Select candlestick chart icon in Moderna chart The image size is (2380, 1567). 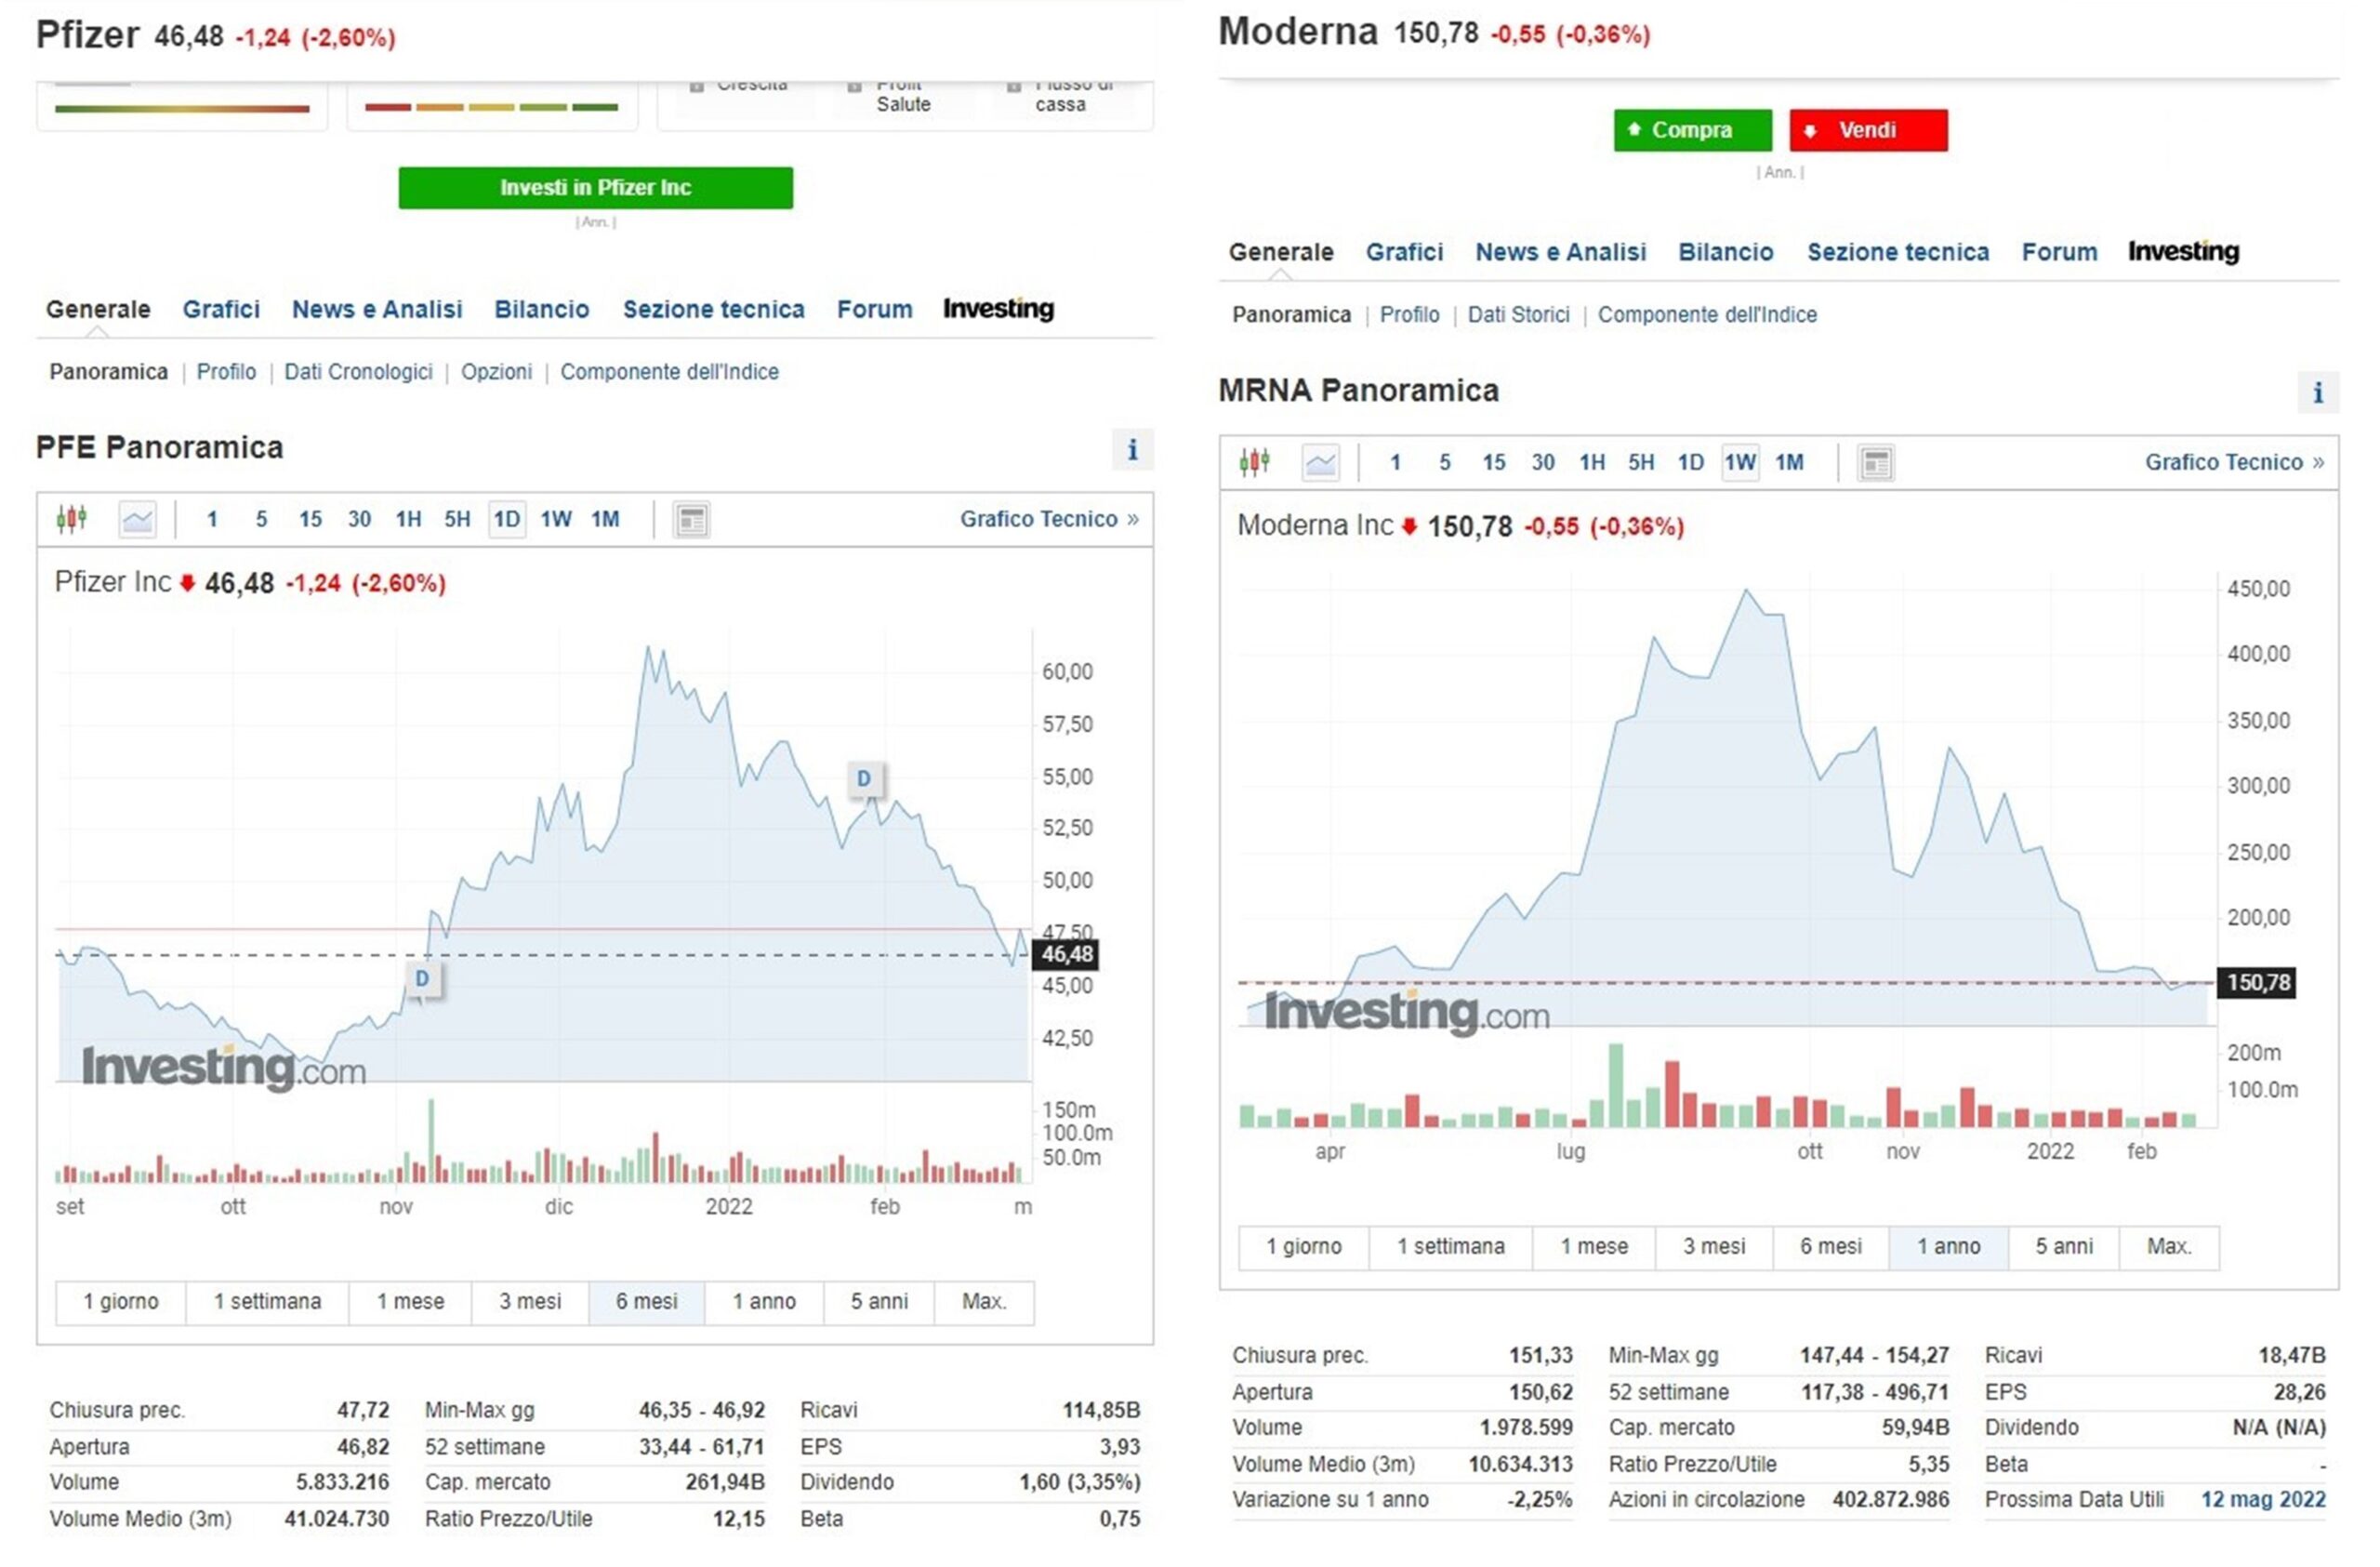1254,462
